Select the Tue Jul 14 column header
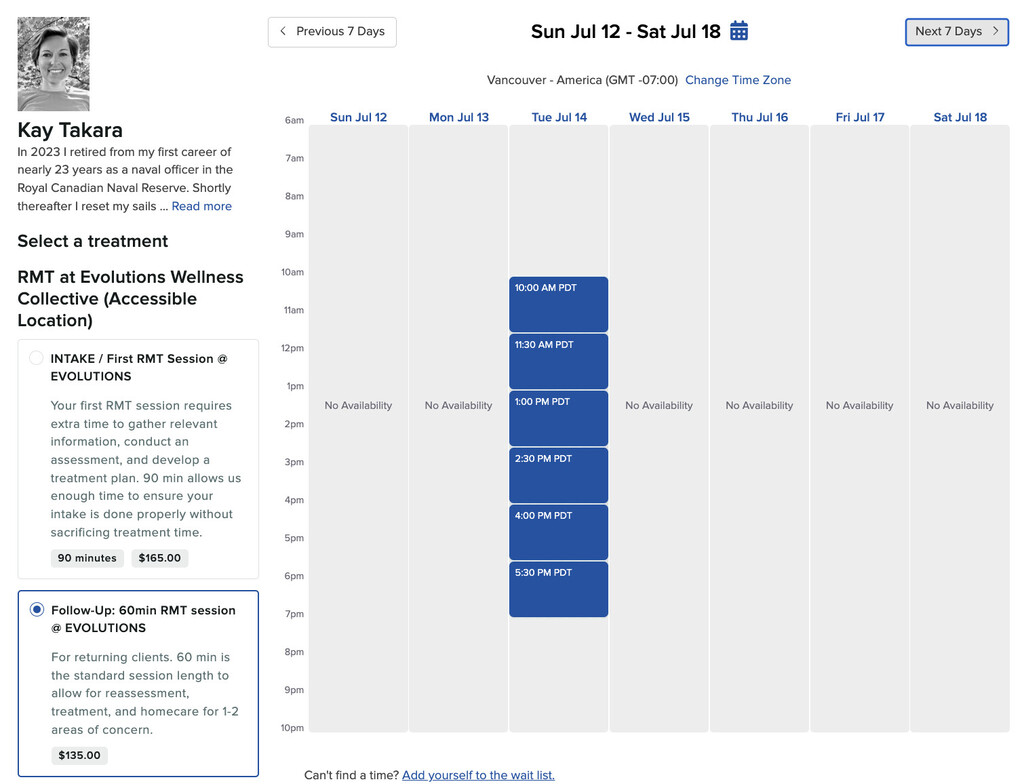 point(559,117)
